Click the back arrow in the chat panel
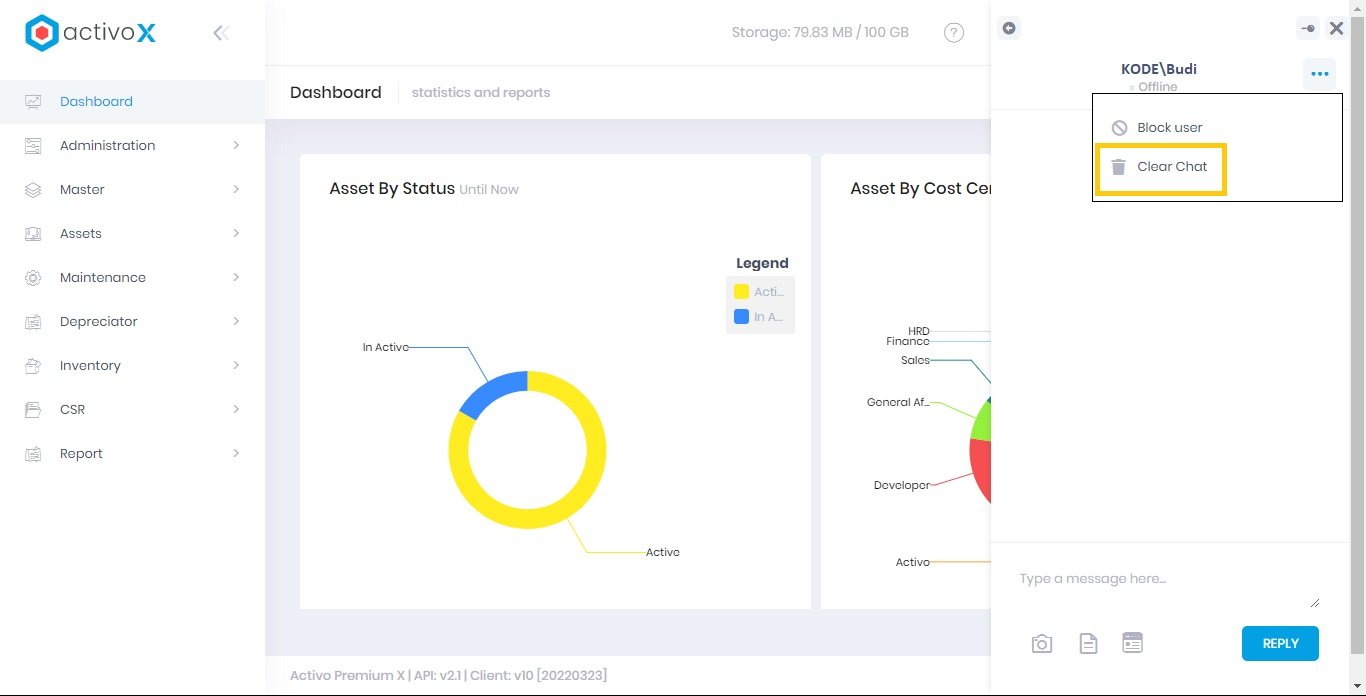The height and width of the screenshot is (696, 1366). (x=1009, y=29)
